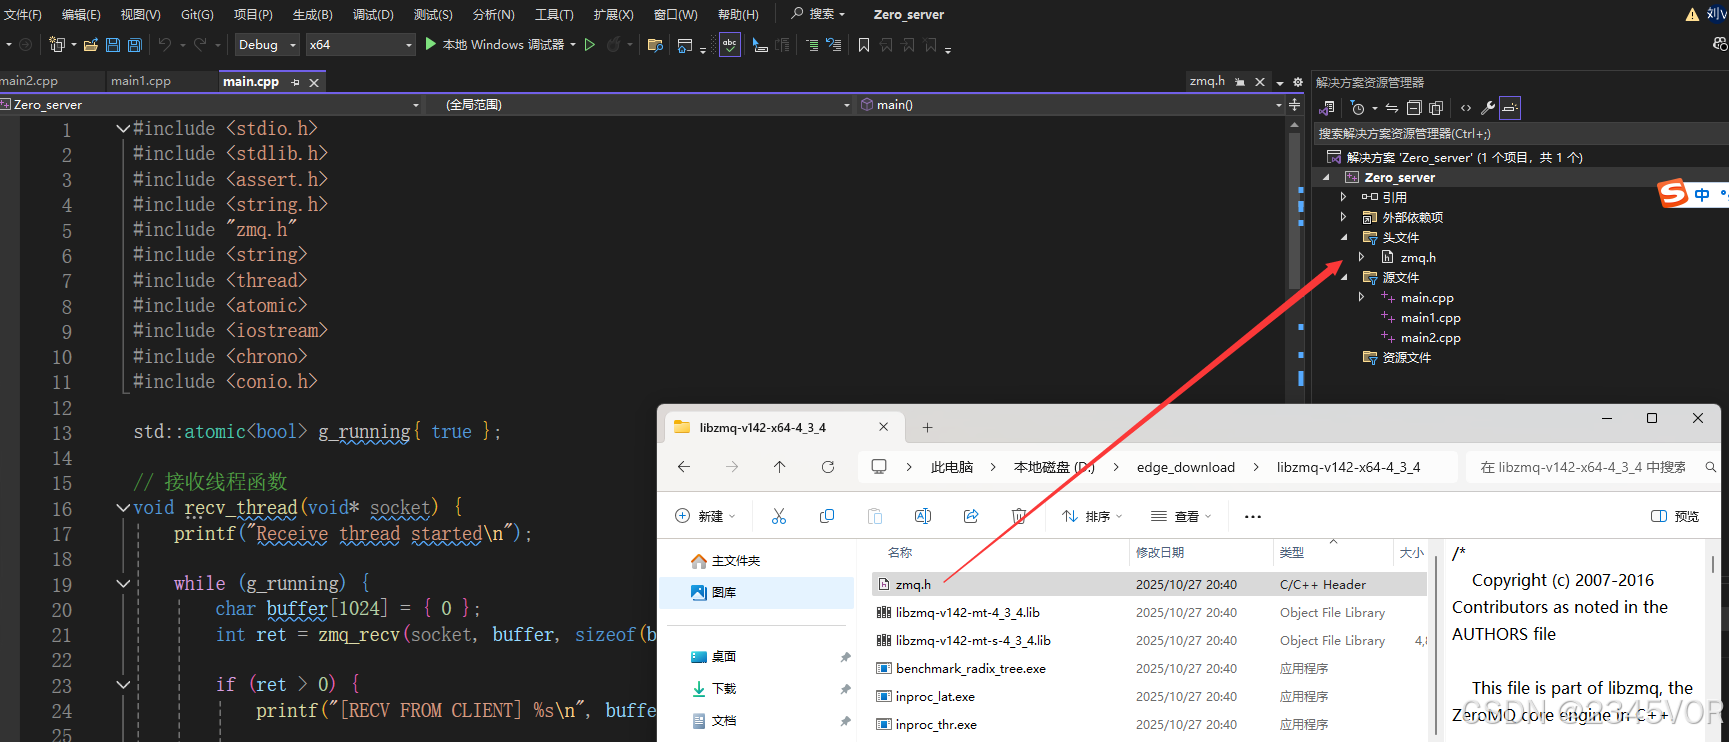Image resolution: width=1729 pixels, height=742 pixels.
Task: Open the 文件(F) menu
Action: click(x=23, y=14)
